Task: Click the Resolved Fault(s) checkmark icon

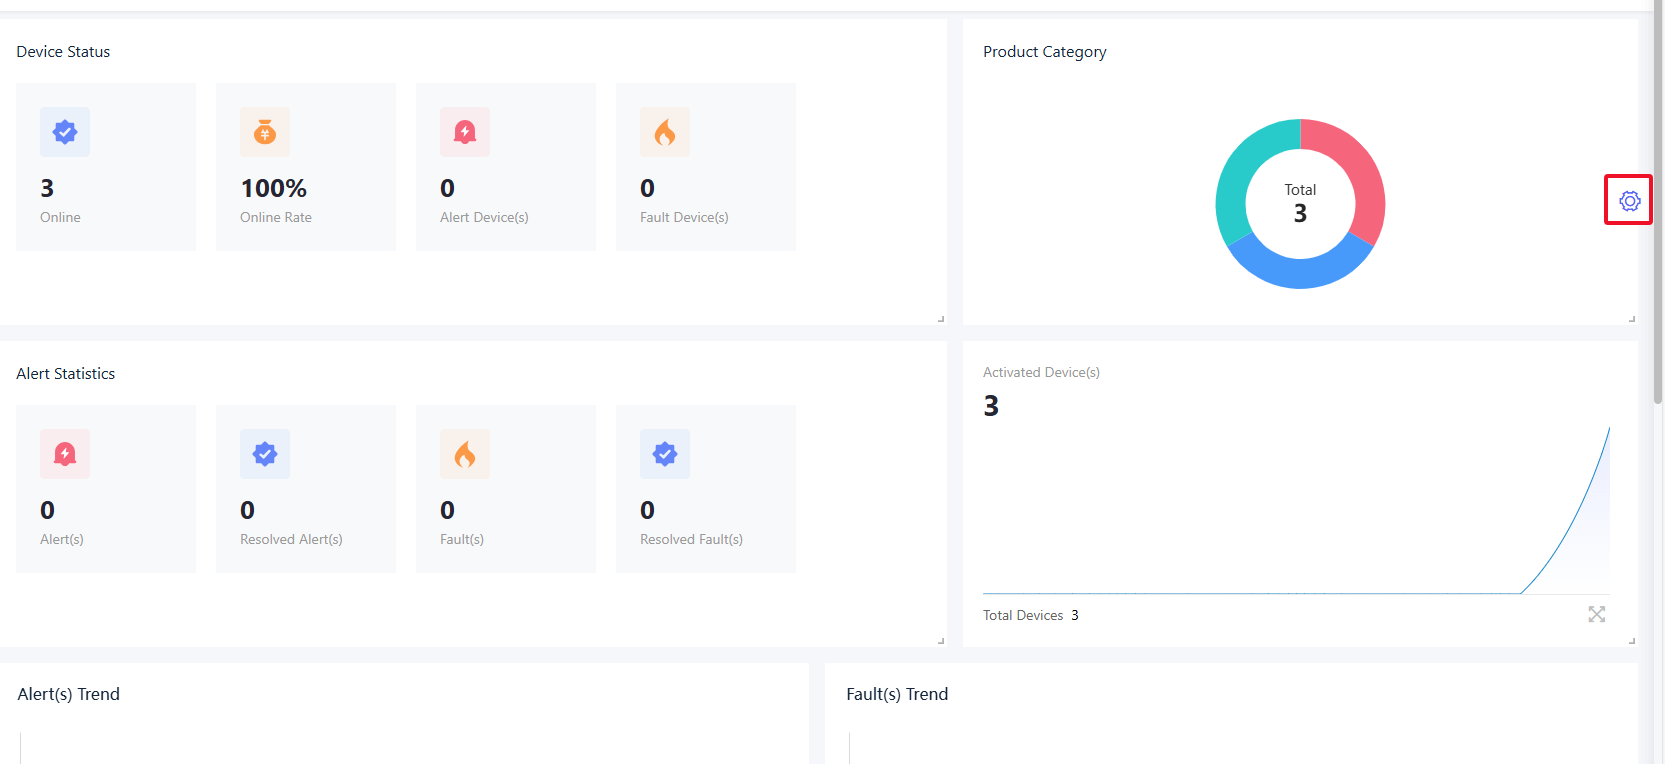Action: click(x=665, y=454)
